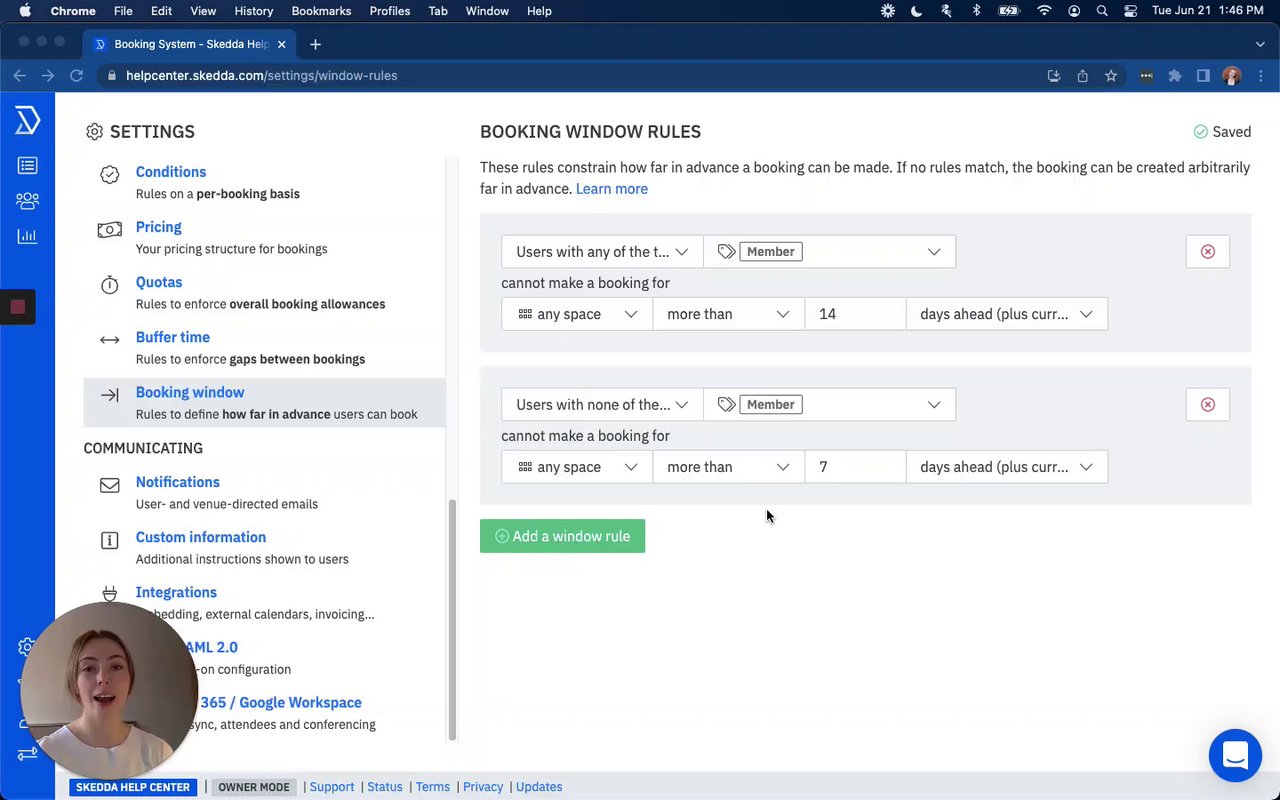Open the History menu
The height and width of the screenshot is (800, 1280).
253,11
